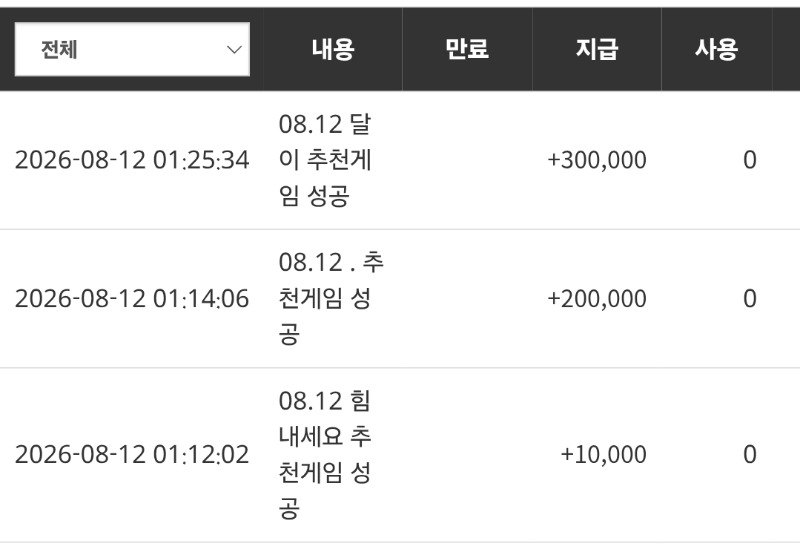Open entry '08.12 달이 추천게임 성공'
The image size is (800, 555).
[325, 160]
